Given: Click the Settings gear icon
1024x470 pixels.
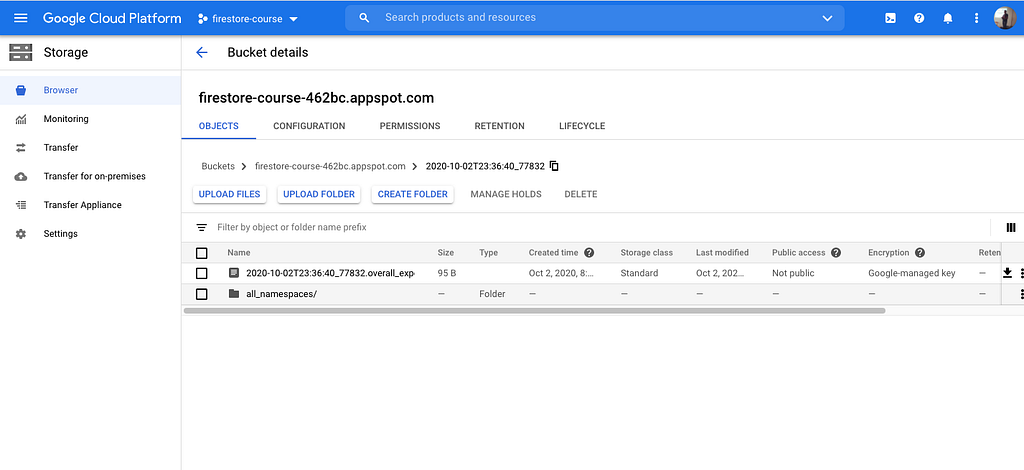Looking at the screenshot, I should coord(21,234).
